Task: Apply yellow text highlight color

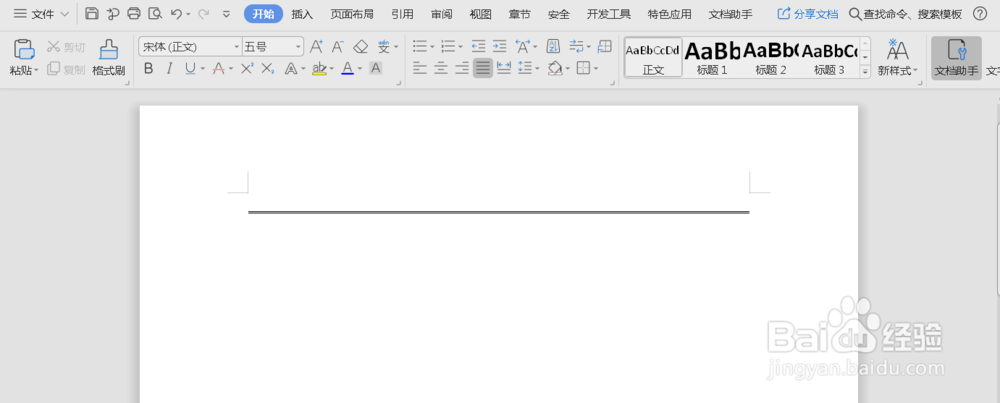Action: point(320,68)
